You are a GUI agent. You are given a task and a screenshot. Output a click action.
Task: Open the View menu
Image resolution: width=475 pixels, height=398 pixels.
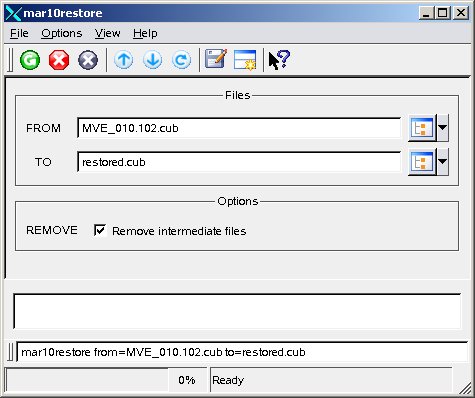tap(107, 33)
